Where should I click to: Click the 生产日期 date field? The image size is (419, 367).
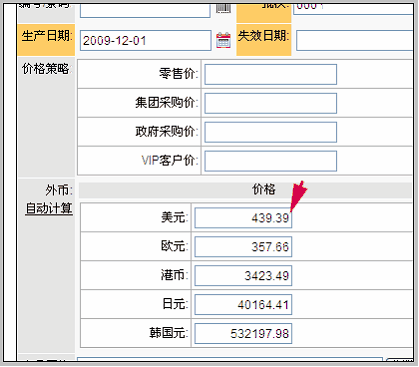(146, 41)
